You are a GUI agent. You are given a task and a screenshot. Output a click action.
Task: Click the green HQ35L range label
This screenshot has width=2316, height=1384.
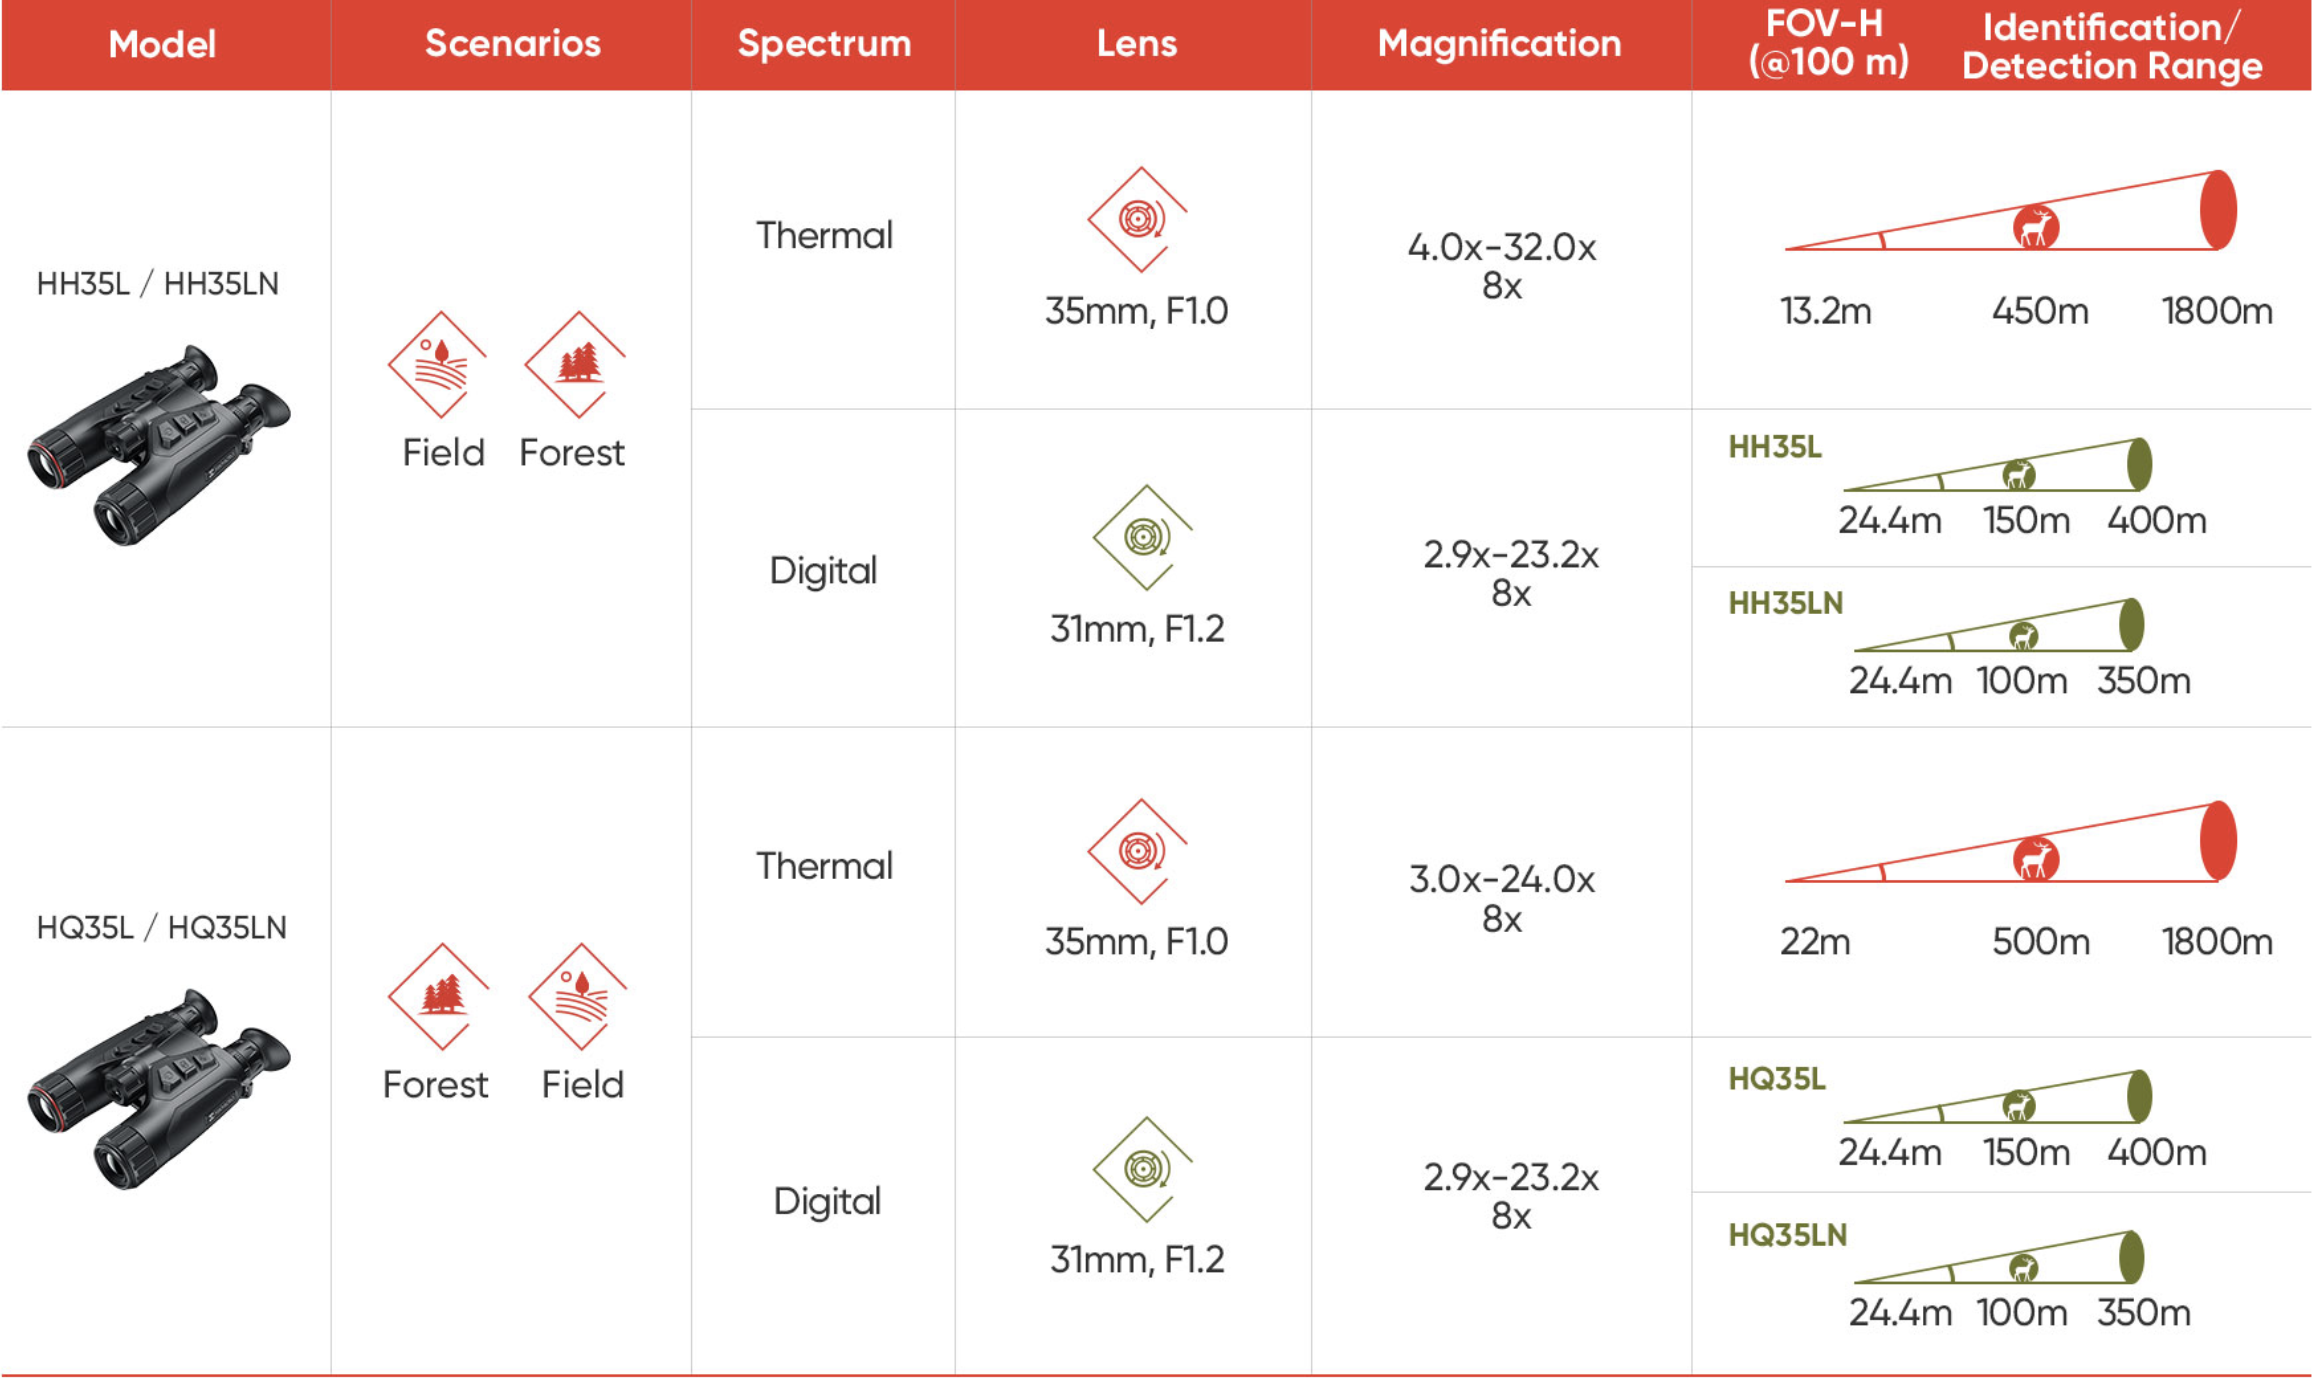(x=1777, y=1079)
